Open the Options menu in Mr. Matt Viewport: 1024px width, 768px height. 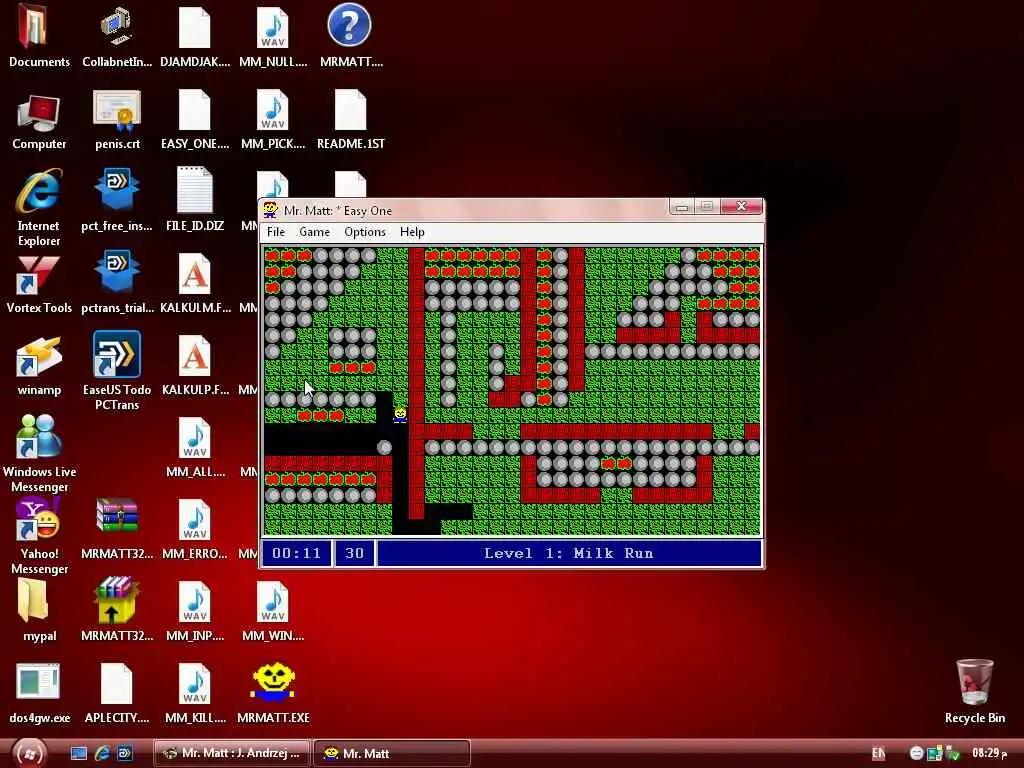point(364,232)
